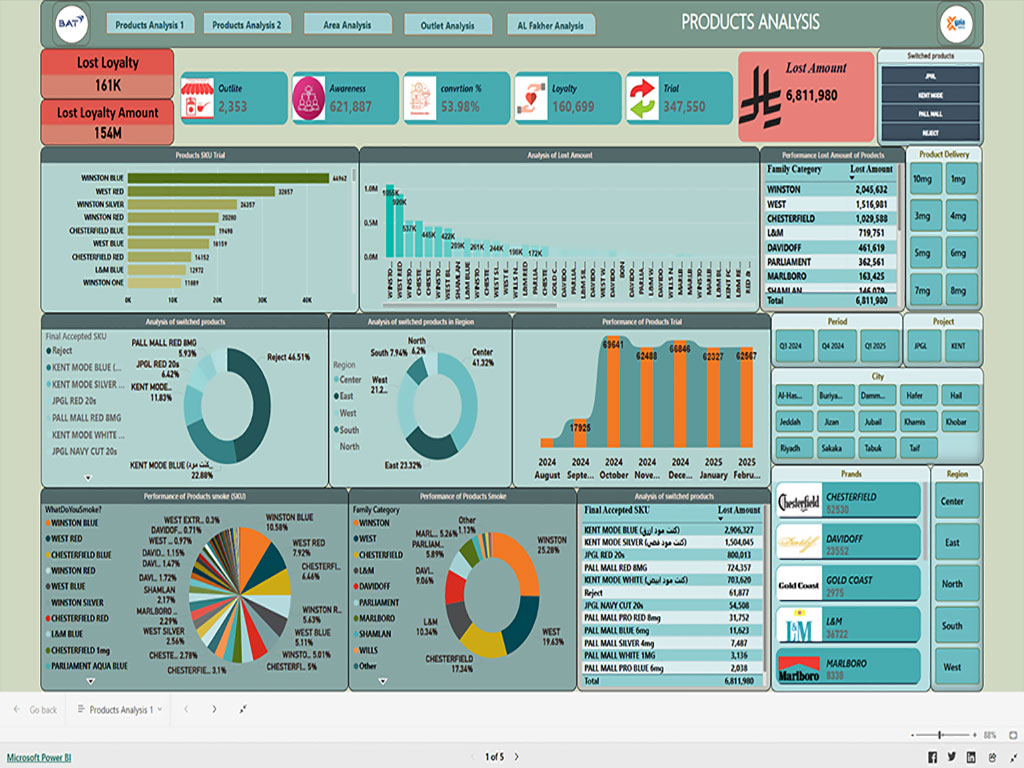Click the embed share icon in status bar

point(993,757)
